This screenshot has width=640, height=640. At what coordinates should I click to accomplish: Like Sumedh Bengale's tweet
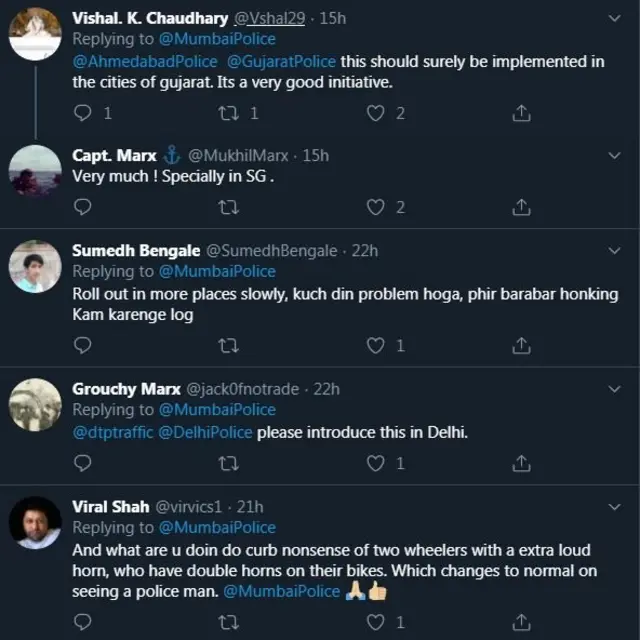pyautogui.click(x=376, y=345)
